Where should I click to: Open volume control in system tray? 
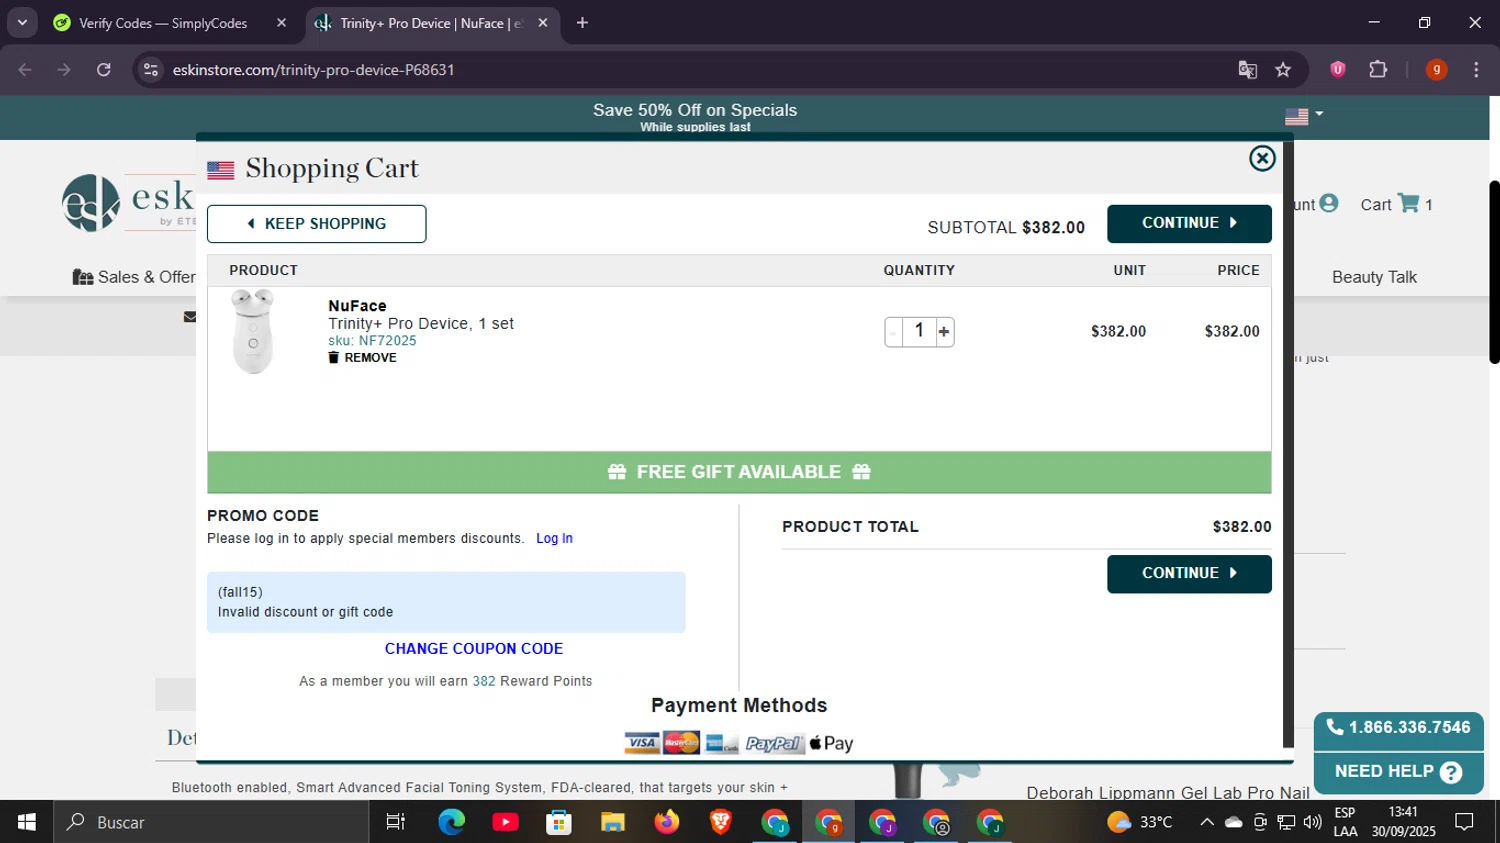tap(1313, 822)
